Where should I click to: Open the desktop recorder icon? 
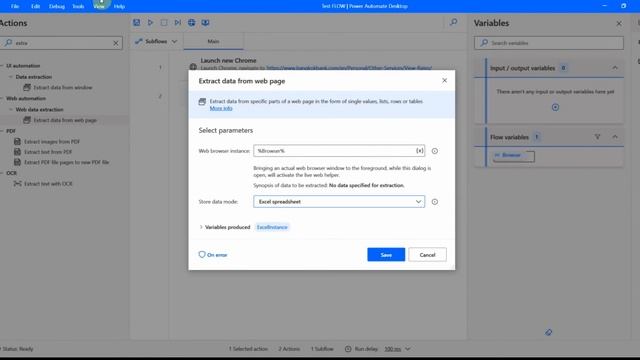click(205, 22)
